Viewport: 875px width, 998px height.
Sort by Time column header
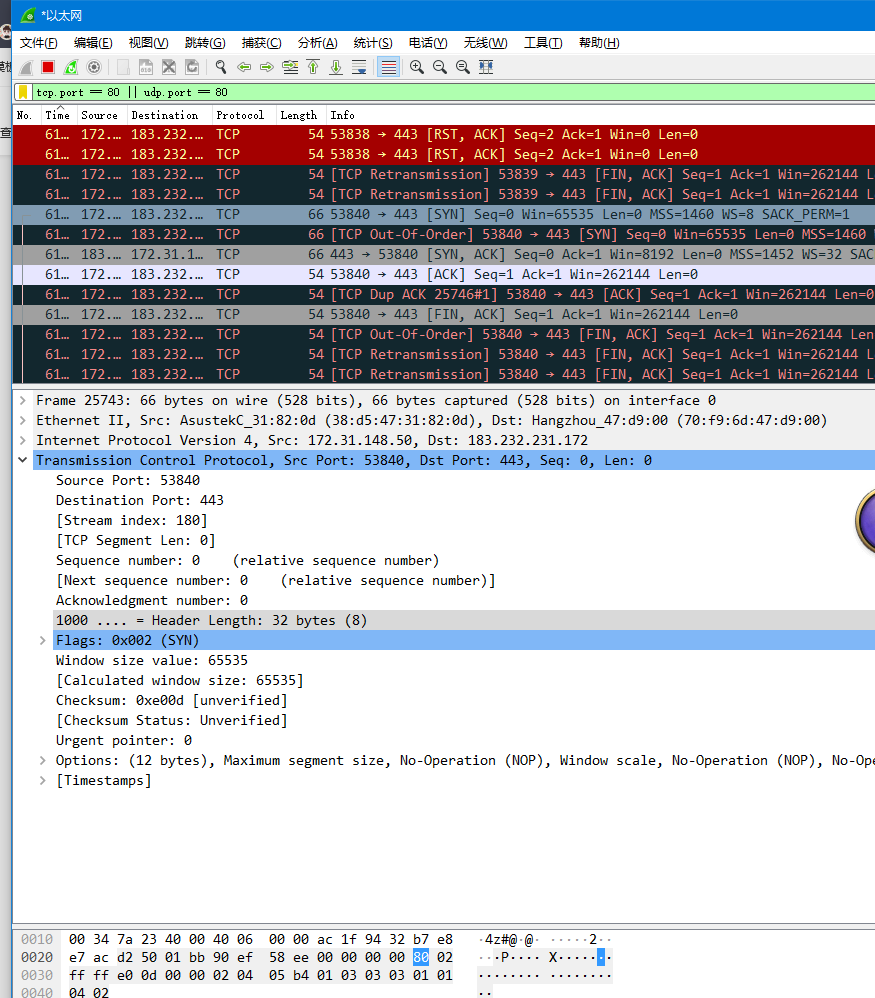[57, 115]
